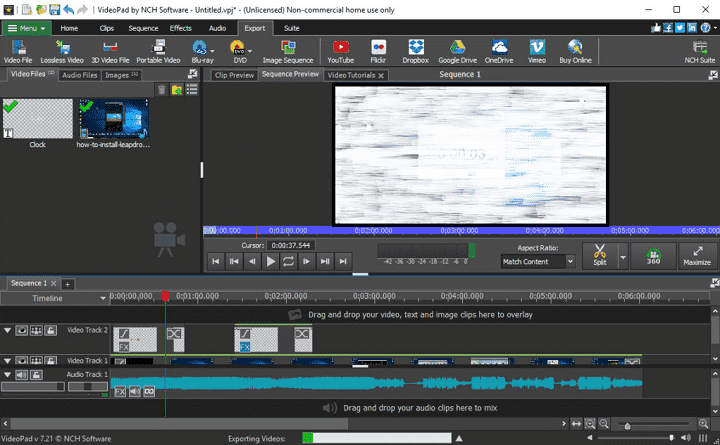The image size is (720, 445).
Task: Collapse Video Track 1
Action: click(7, 361)
